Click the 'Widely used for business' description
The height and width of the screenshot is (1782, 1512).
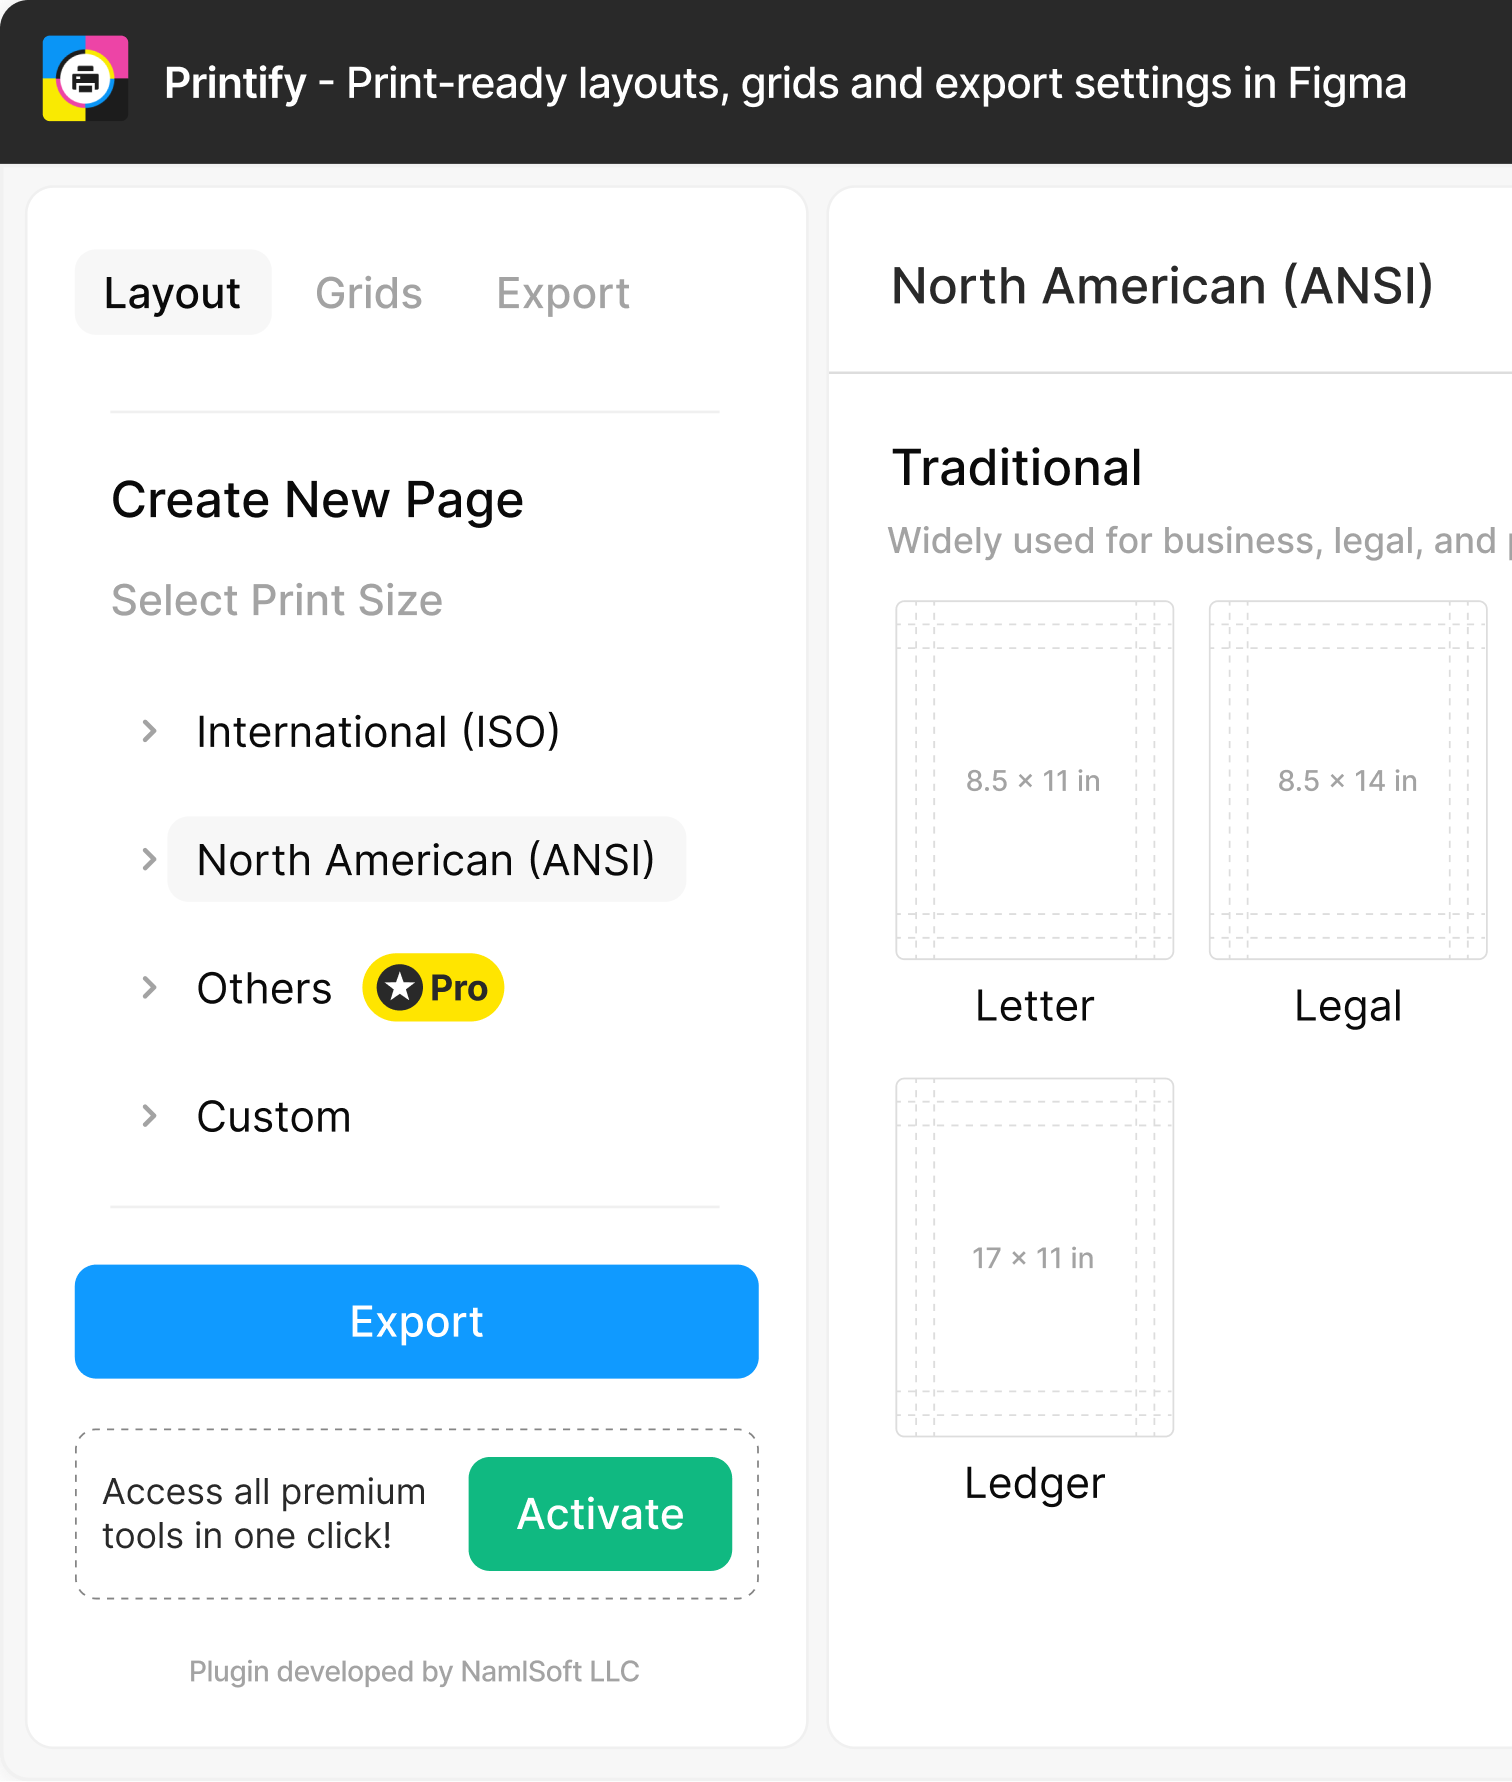click(1200, 540)
